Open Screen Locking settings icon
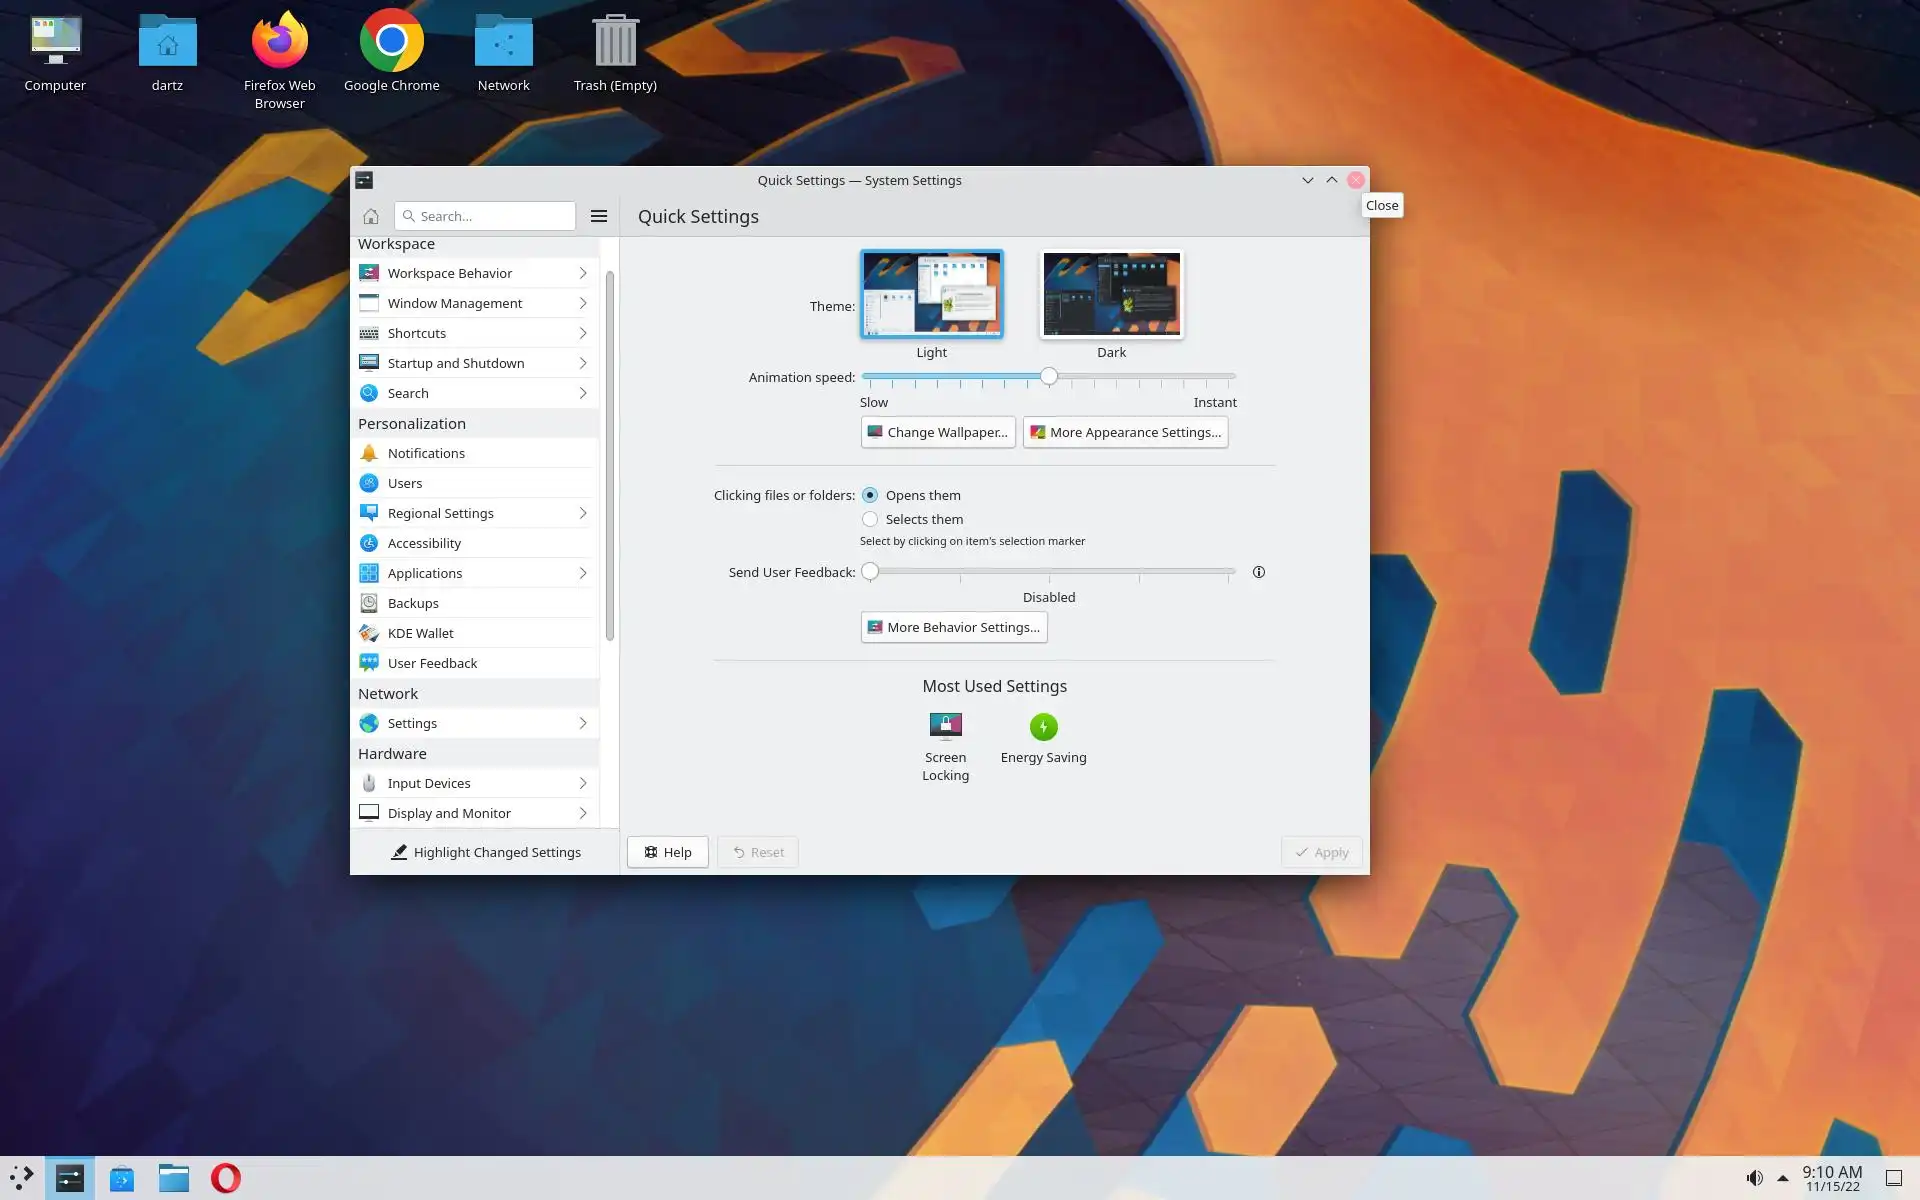 (945, 727)
